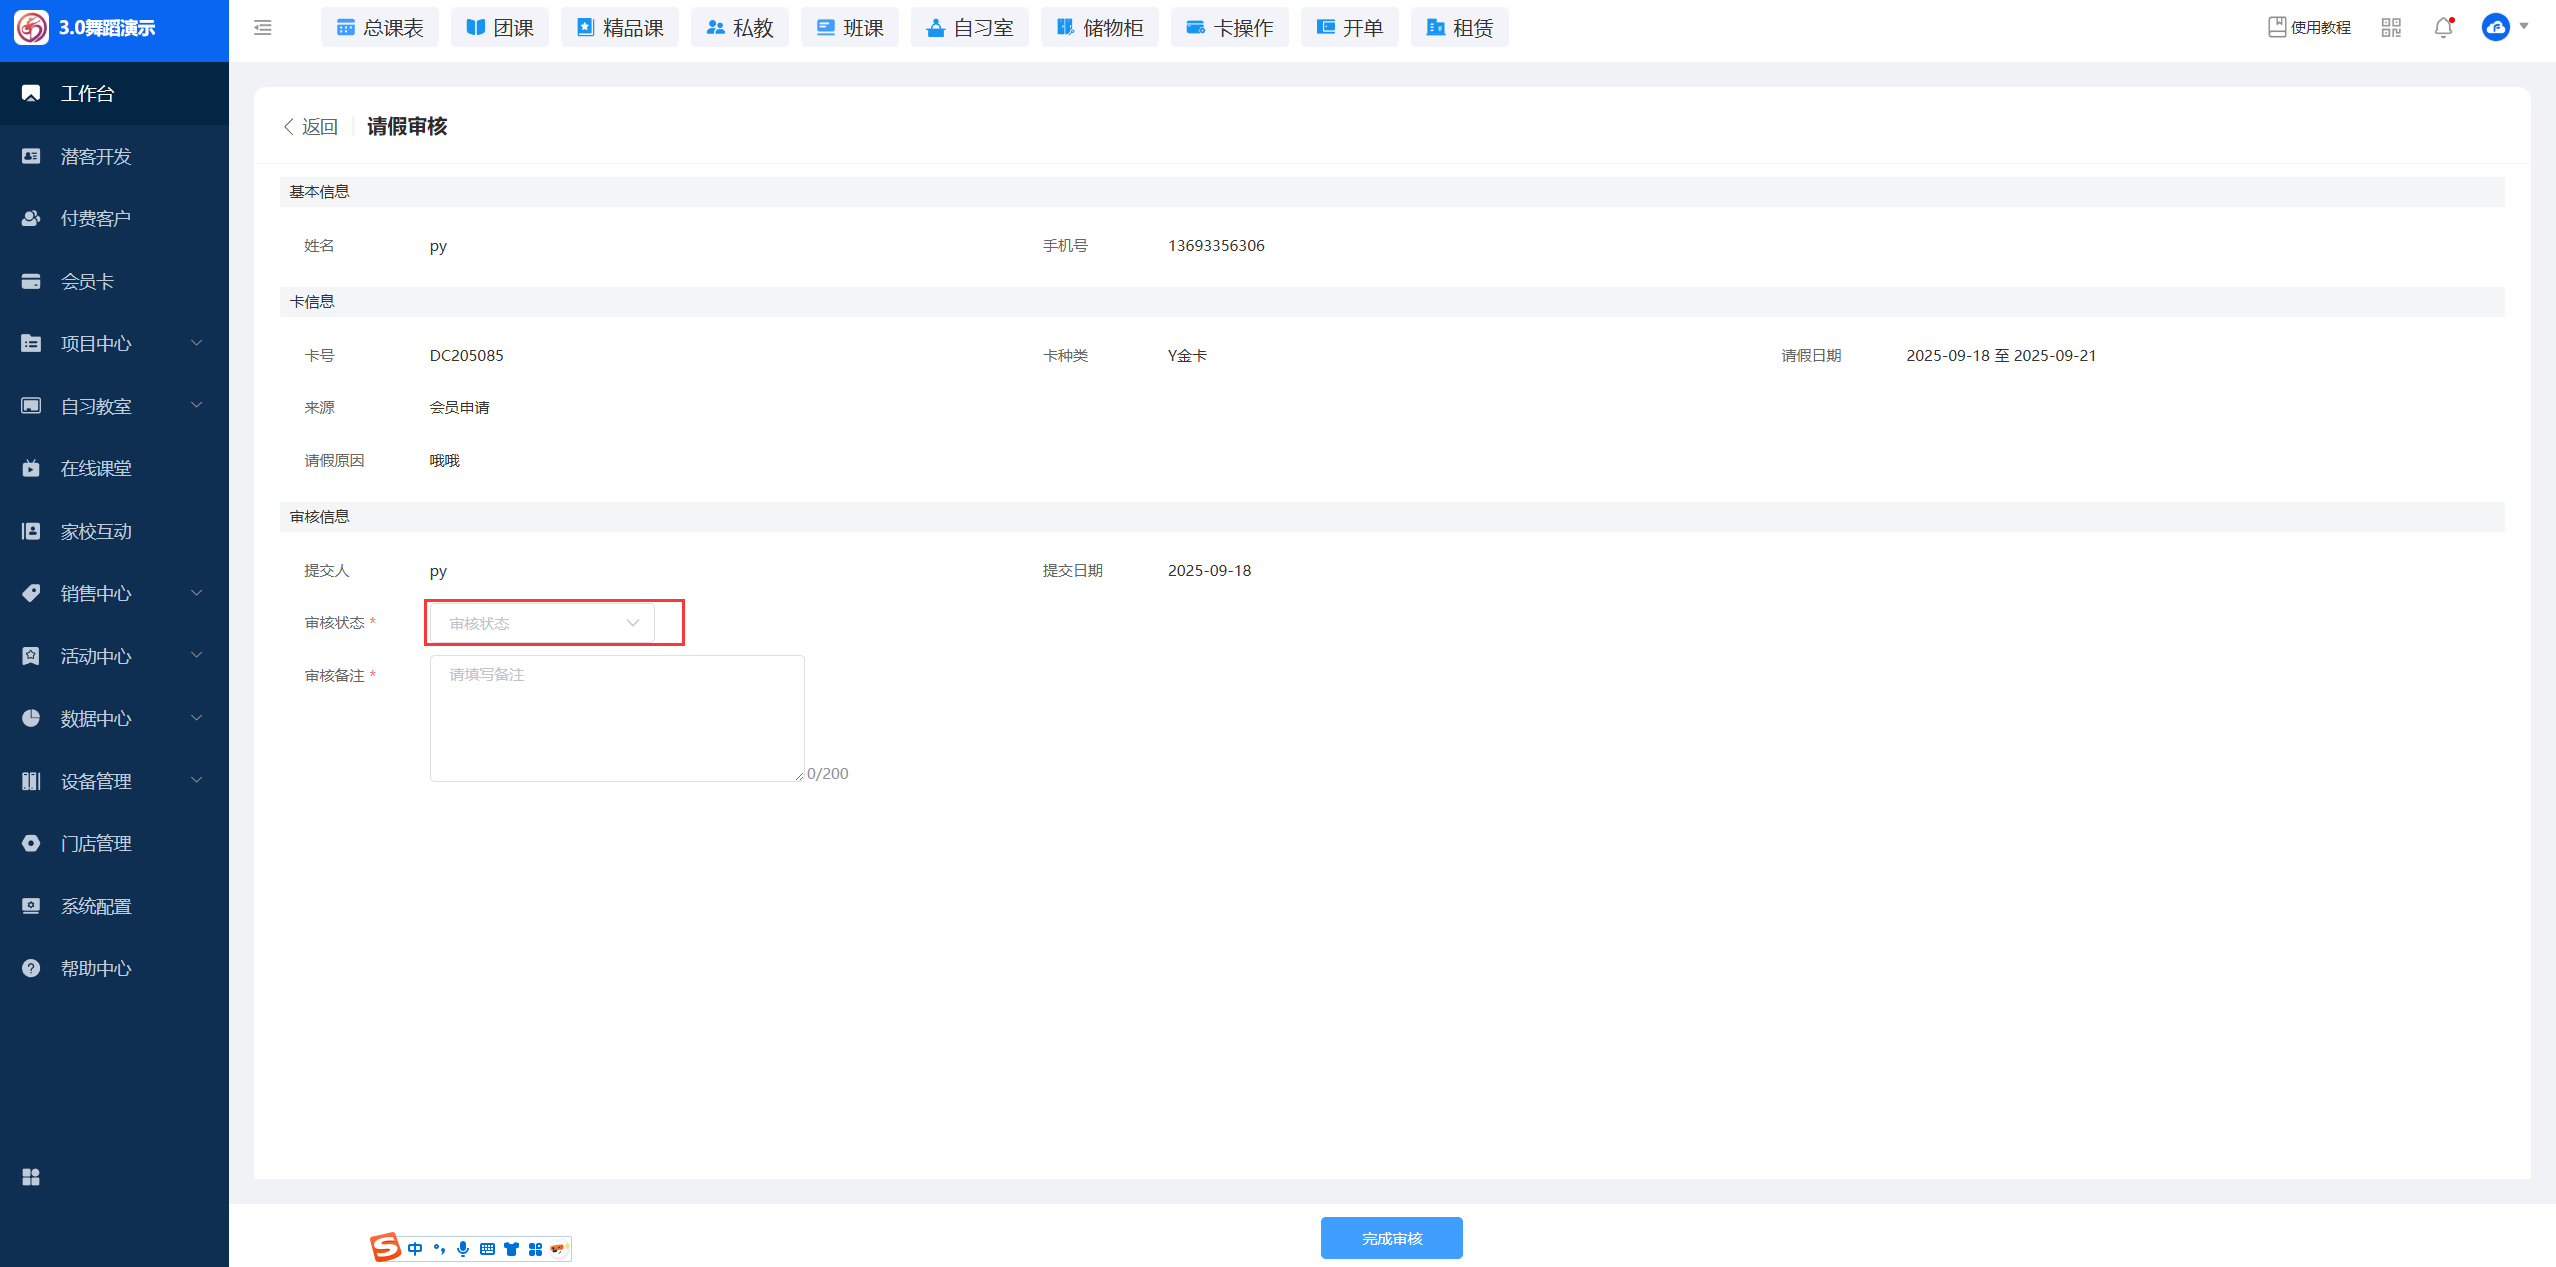Focus the 审核备注 remarks textarea

point(617,718)
